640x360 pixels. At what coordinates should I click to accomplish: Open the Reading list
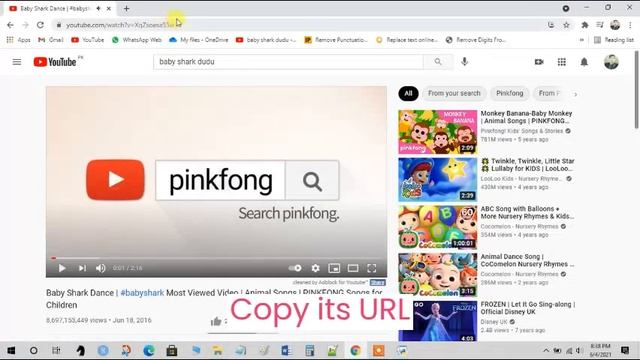[614, 40]
